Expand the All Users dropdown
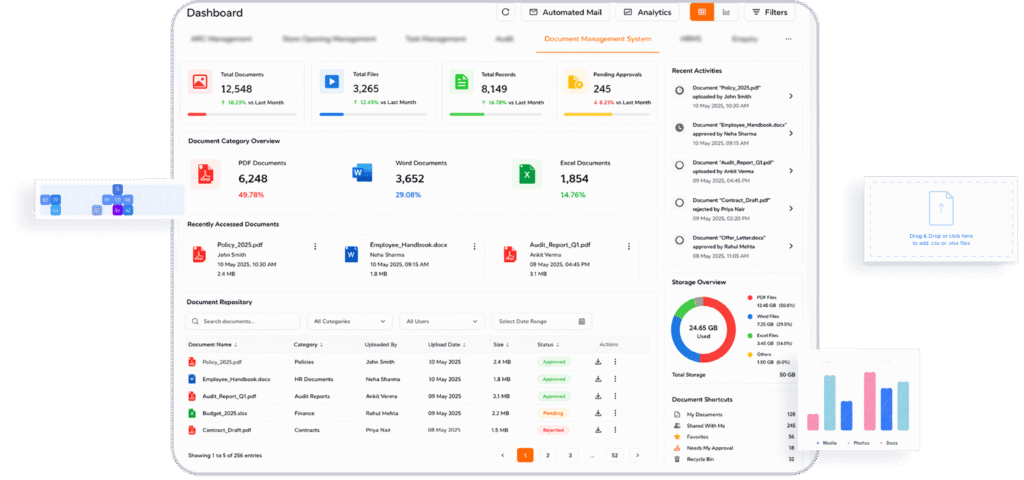 [x=442, y=321]
